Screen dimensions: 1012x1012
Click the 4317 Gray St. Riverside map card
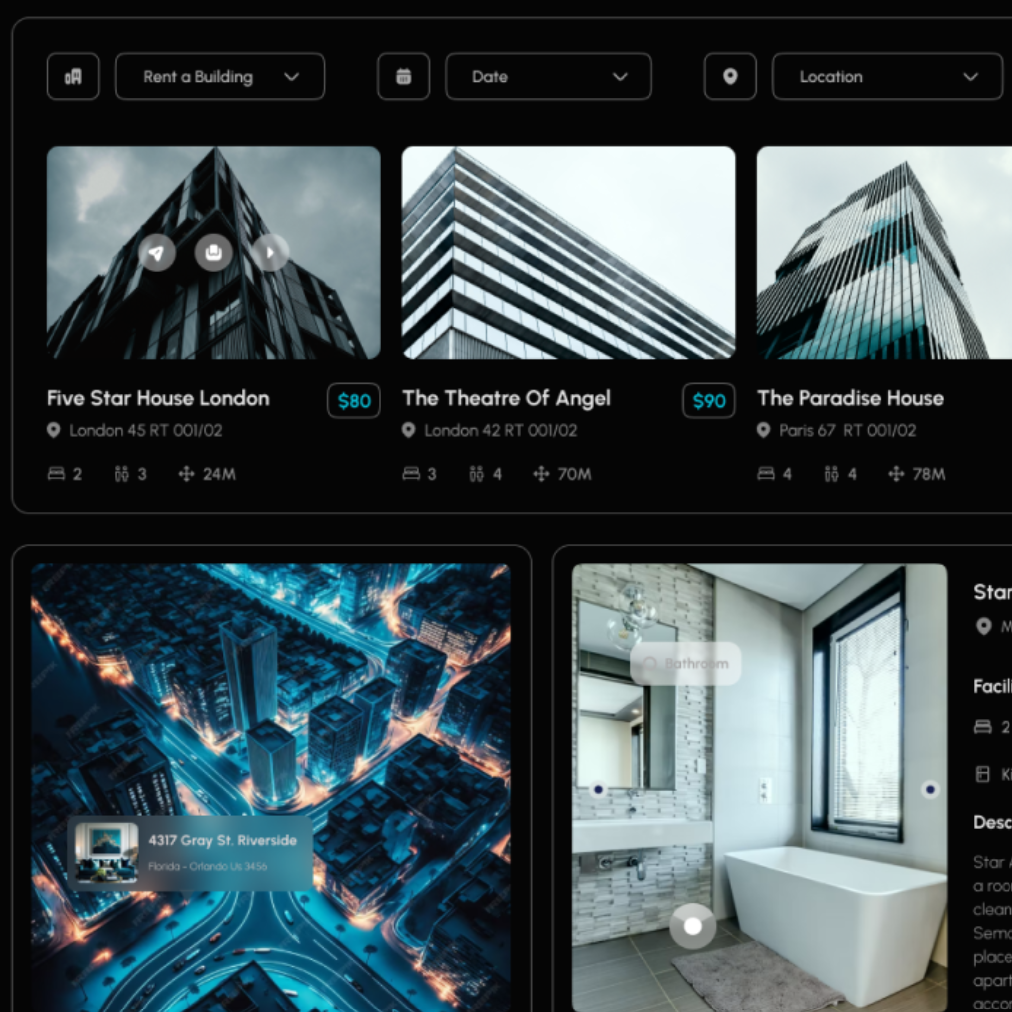tap(190, 853)
